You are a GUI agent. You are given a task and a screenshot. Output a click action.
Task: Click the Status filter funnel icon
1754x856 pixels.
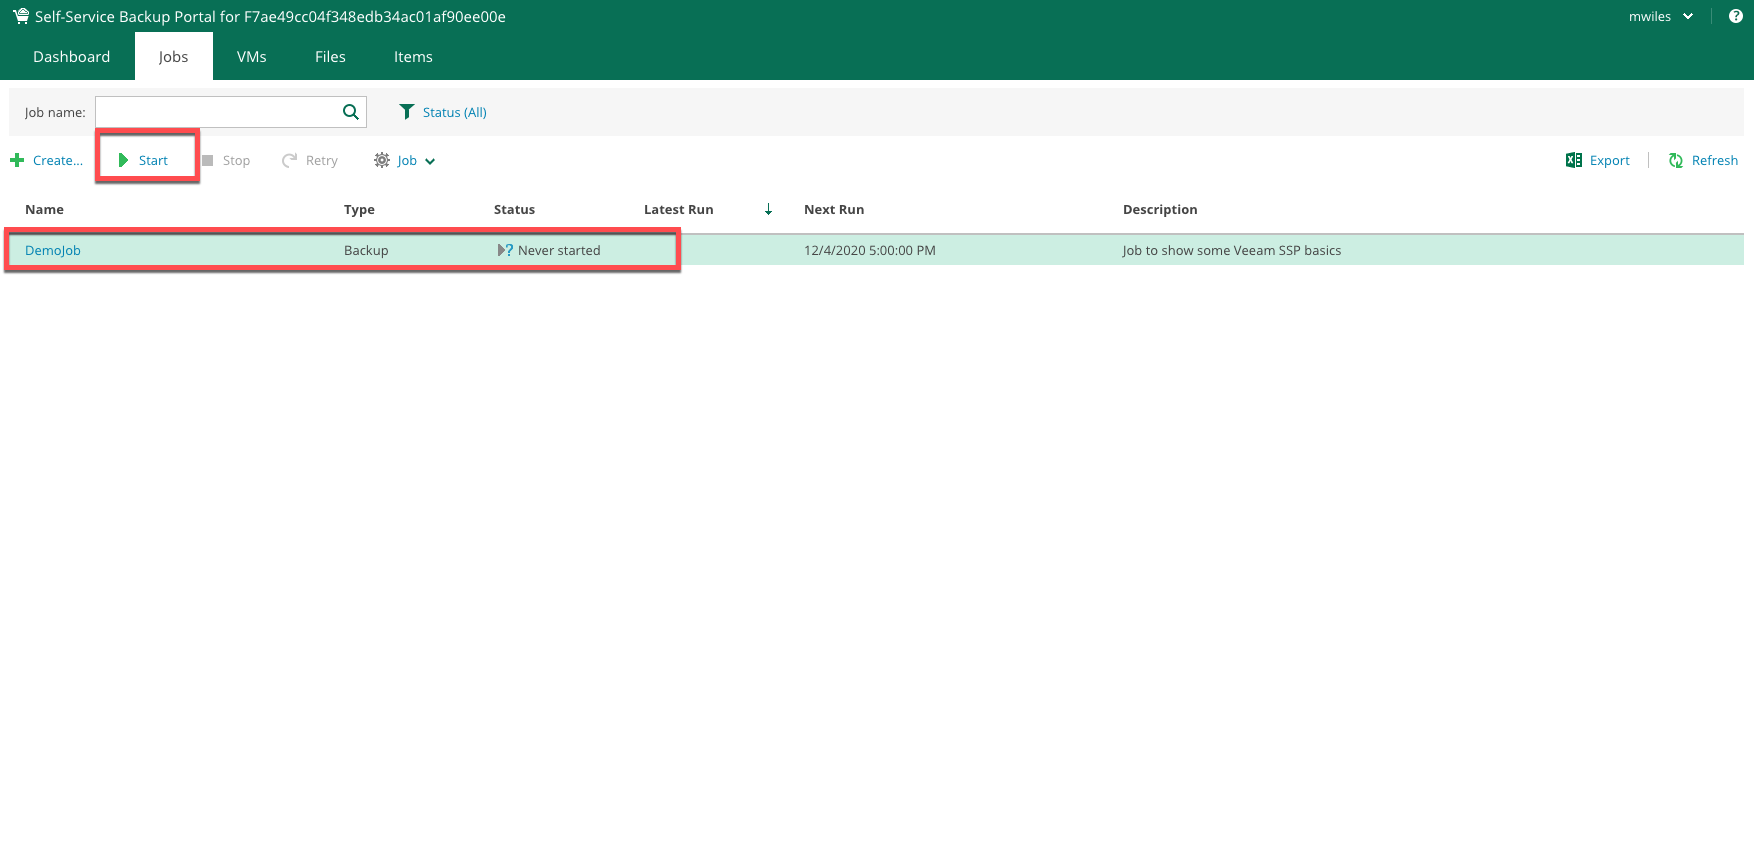pos(406,112)
